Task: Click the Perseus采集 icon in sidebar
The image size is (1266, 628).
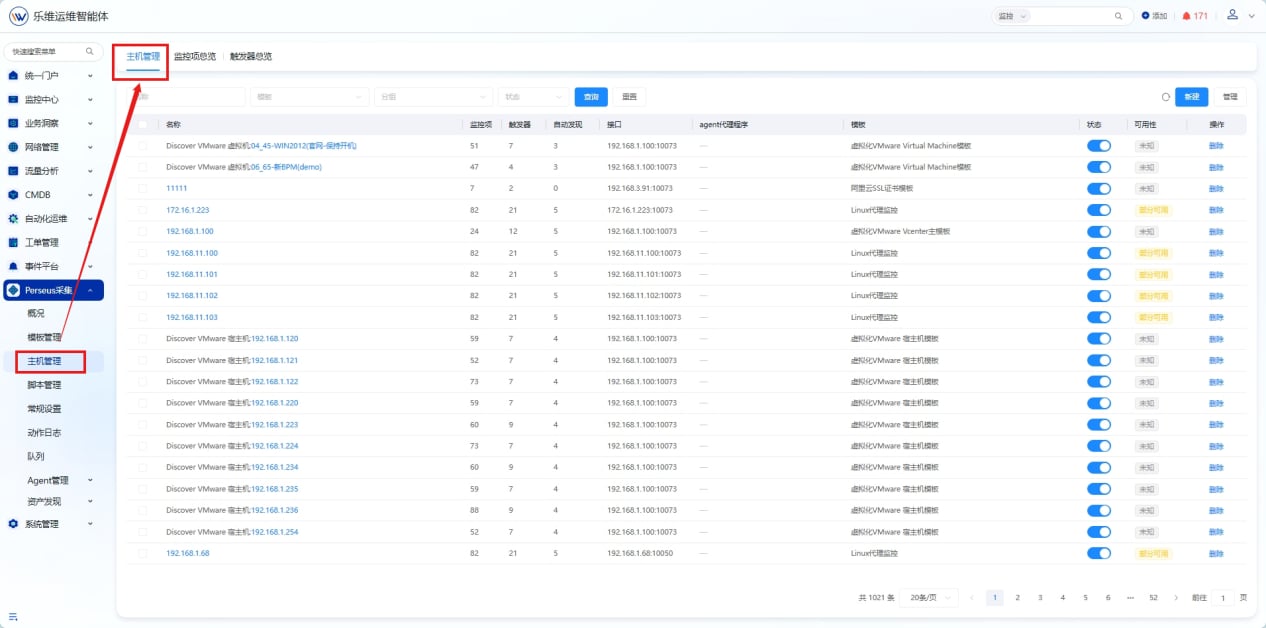Action: (13, 291)
